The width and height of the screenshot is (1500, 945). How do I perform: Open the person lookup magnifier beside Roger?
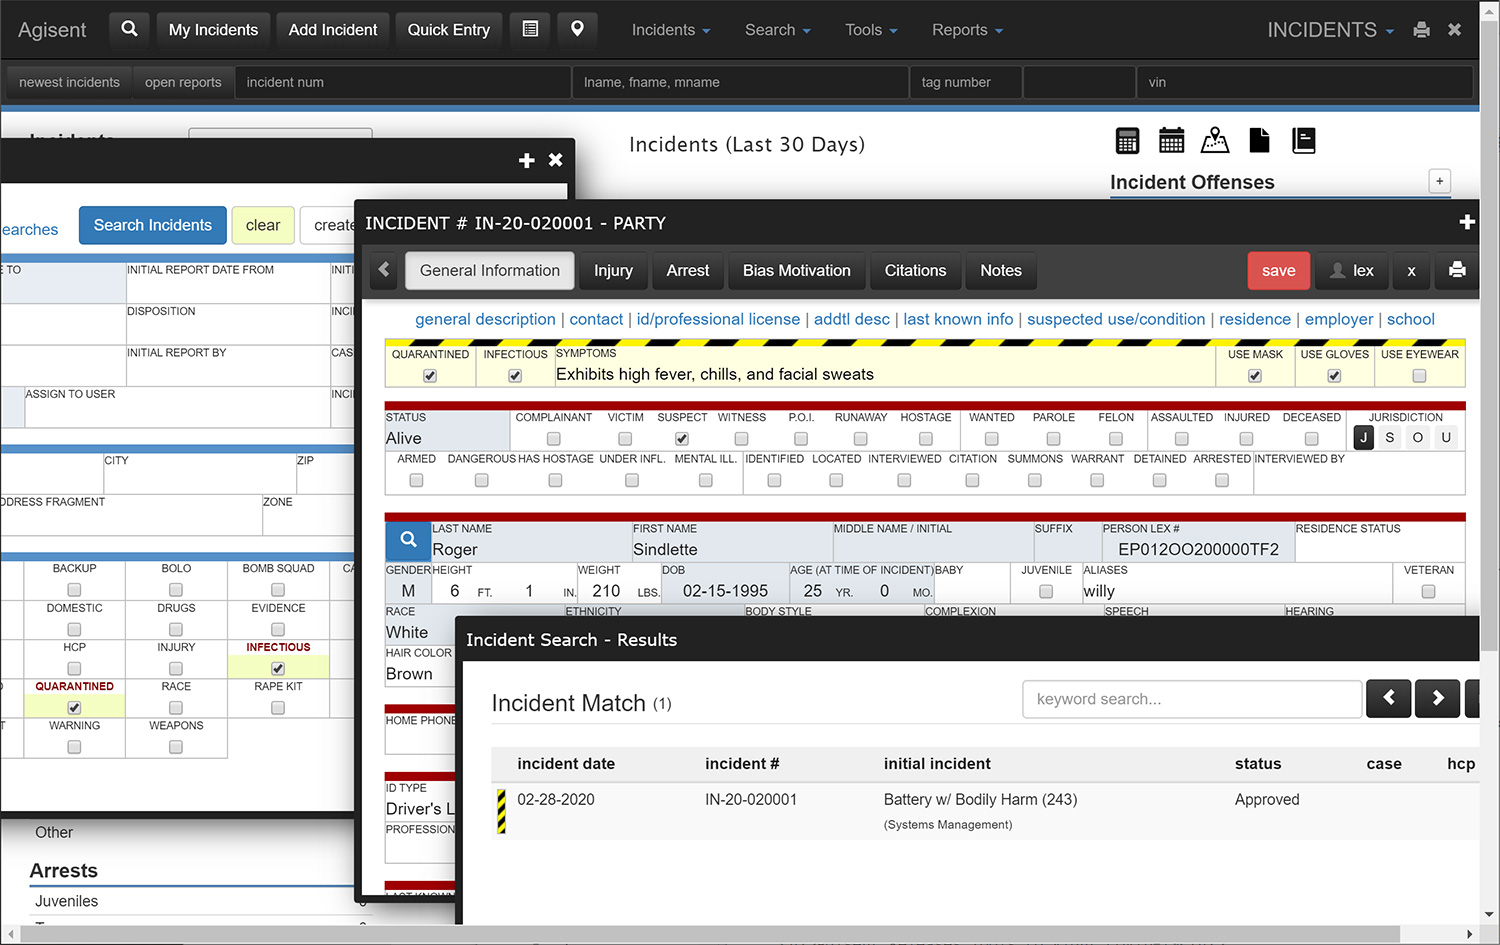point(407,540)
